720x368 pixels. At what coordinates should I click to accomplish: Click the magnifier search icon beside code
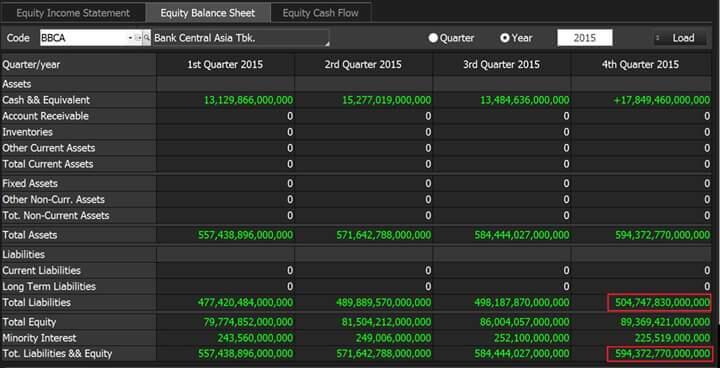[x=146, y=38]
